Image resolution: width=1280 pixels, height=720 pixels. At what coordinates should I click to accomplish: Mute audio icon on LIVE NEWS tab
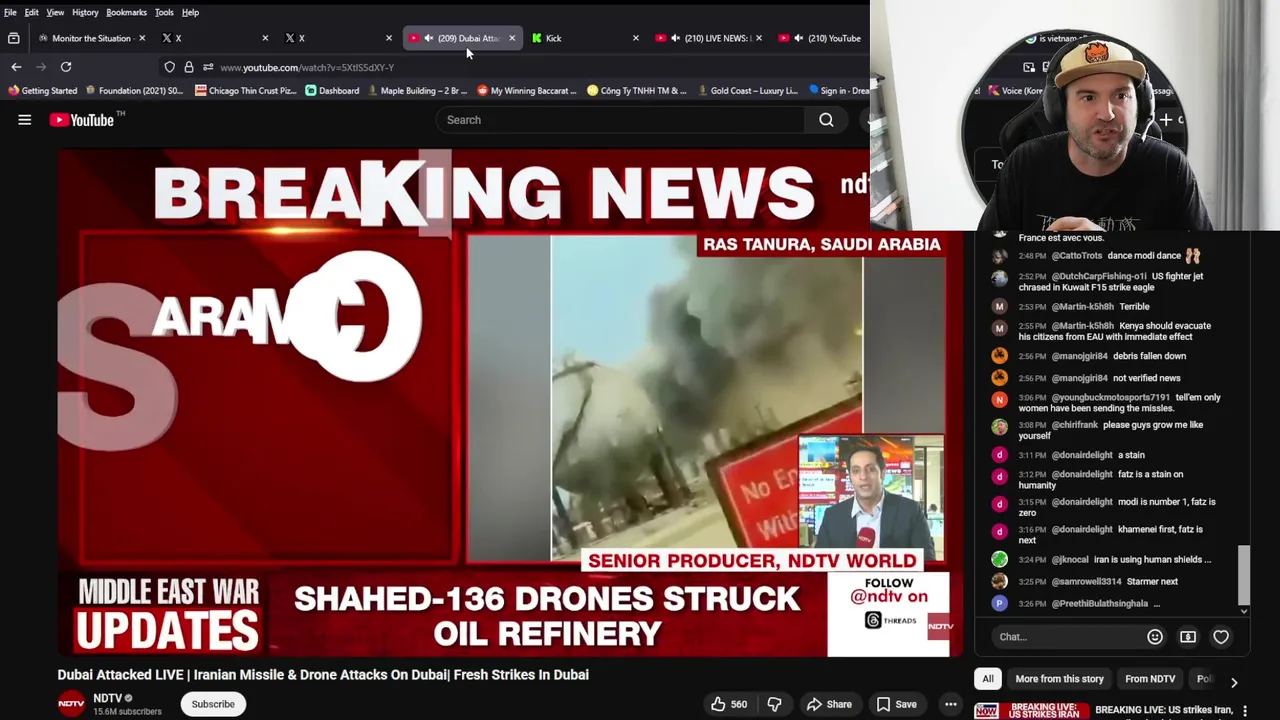pyautogui.click(x=675, y=38)
